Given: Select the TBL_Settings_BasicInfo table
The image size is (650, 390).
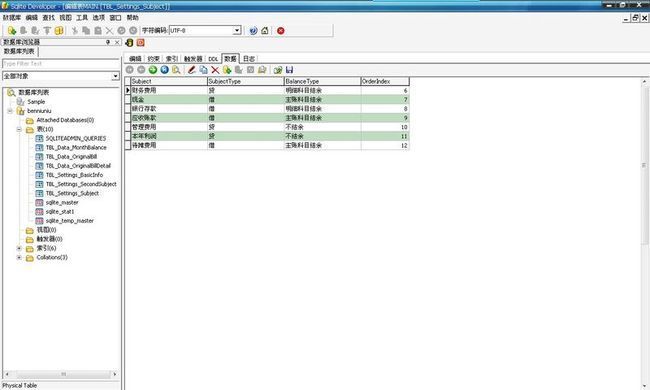Looking at the screenshot, I should 74,175.
